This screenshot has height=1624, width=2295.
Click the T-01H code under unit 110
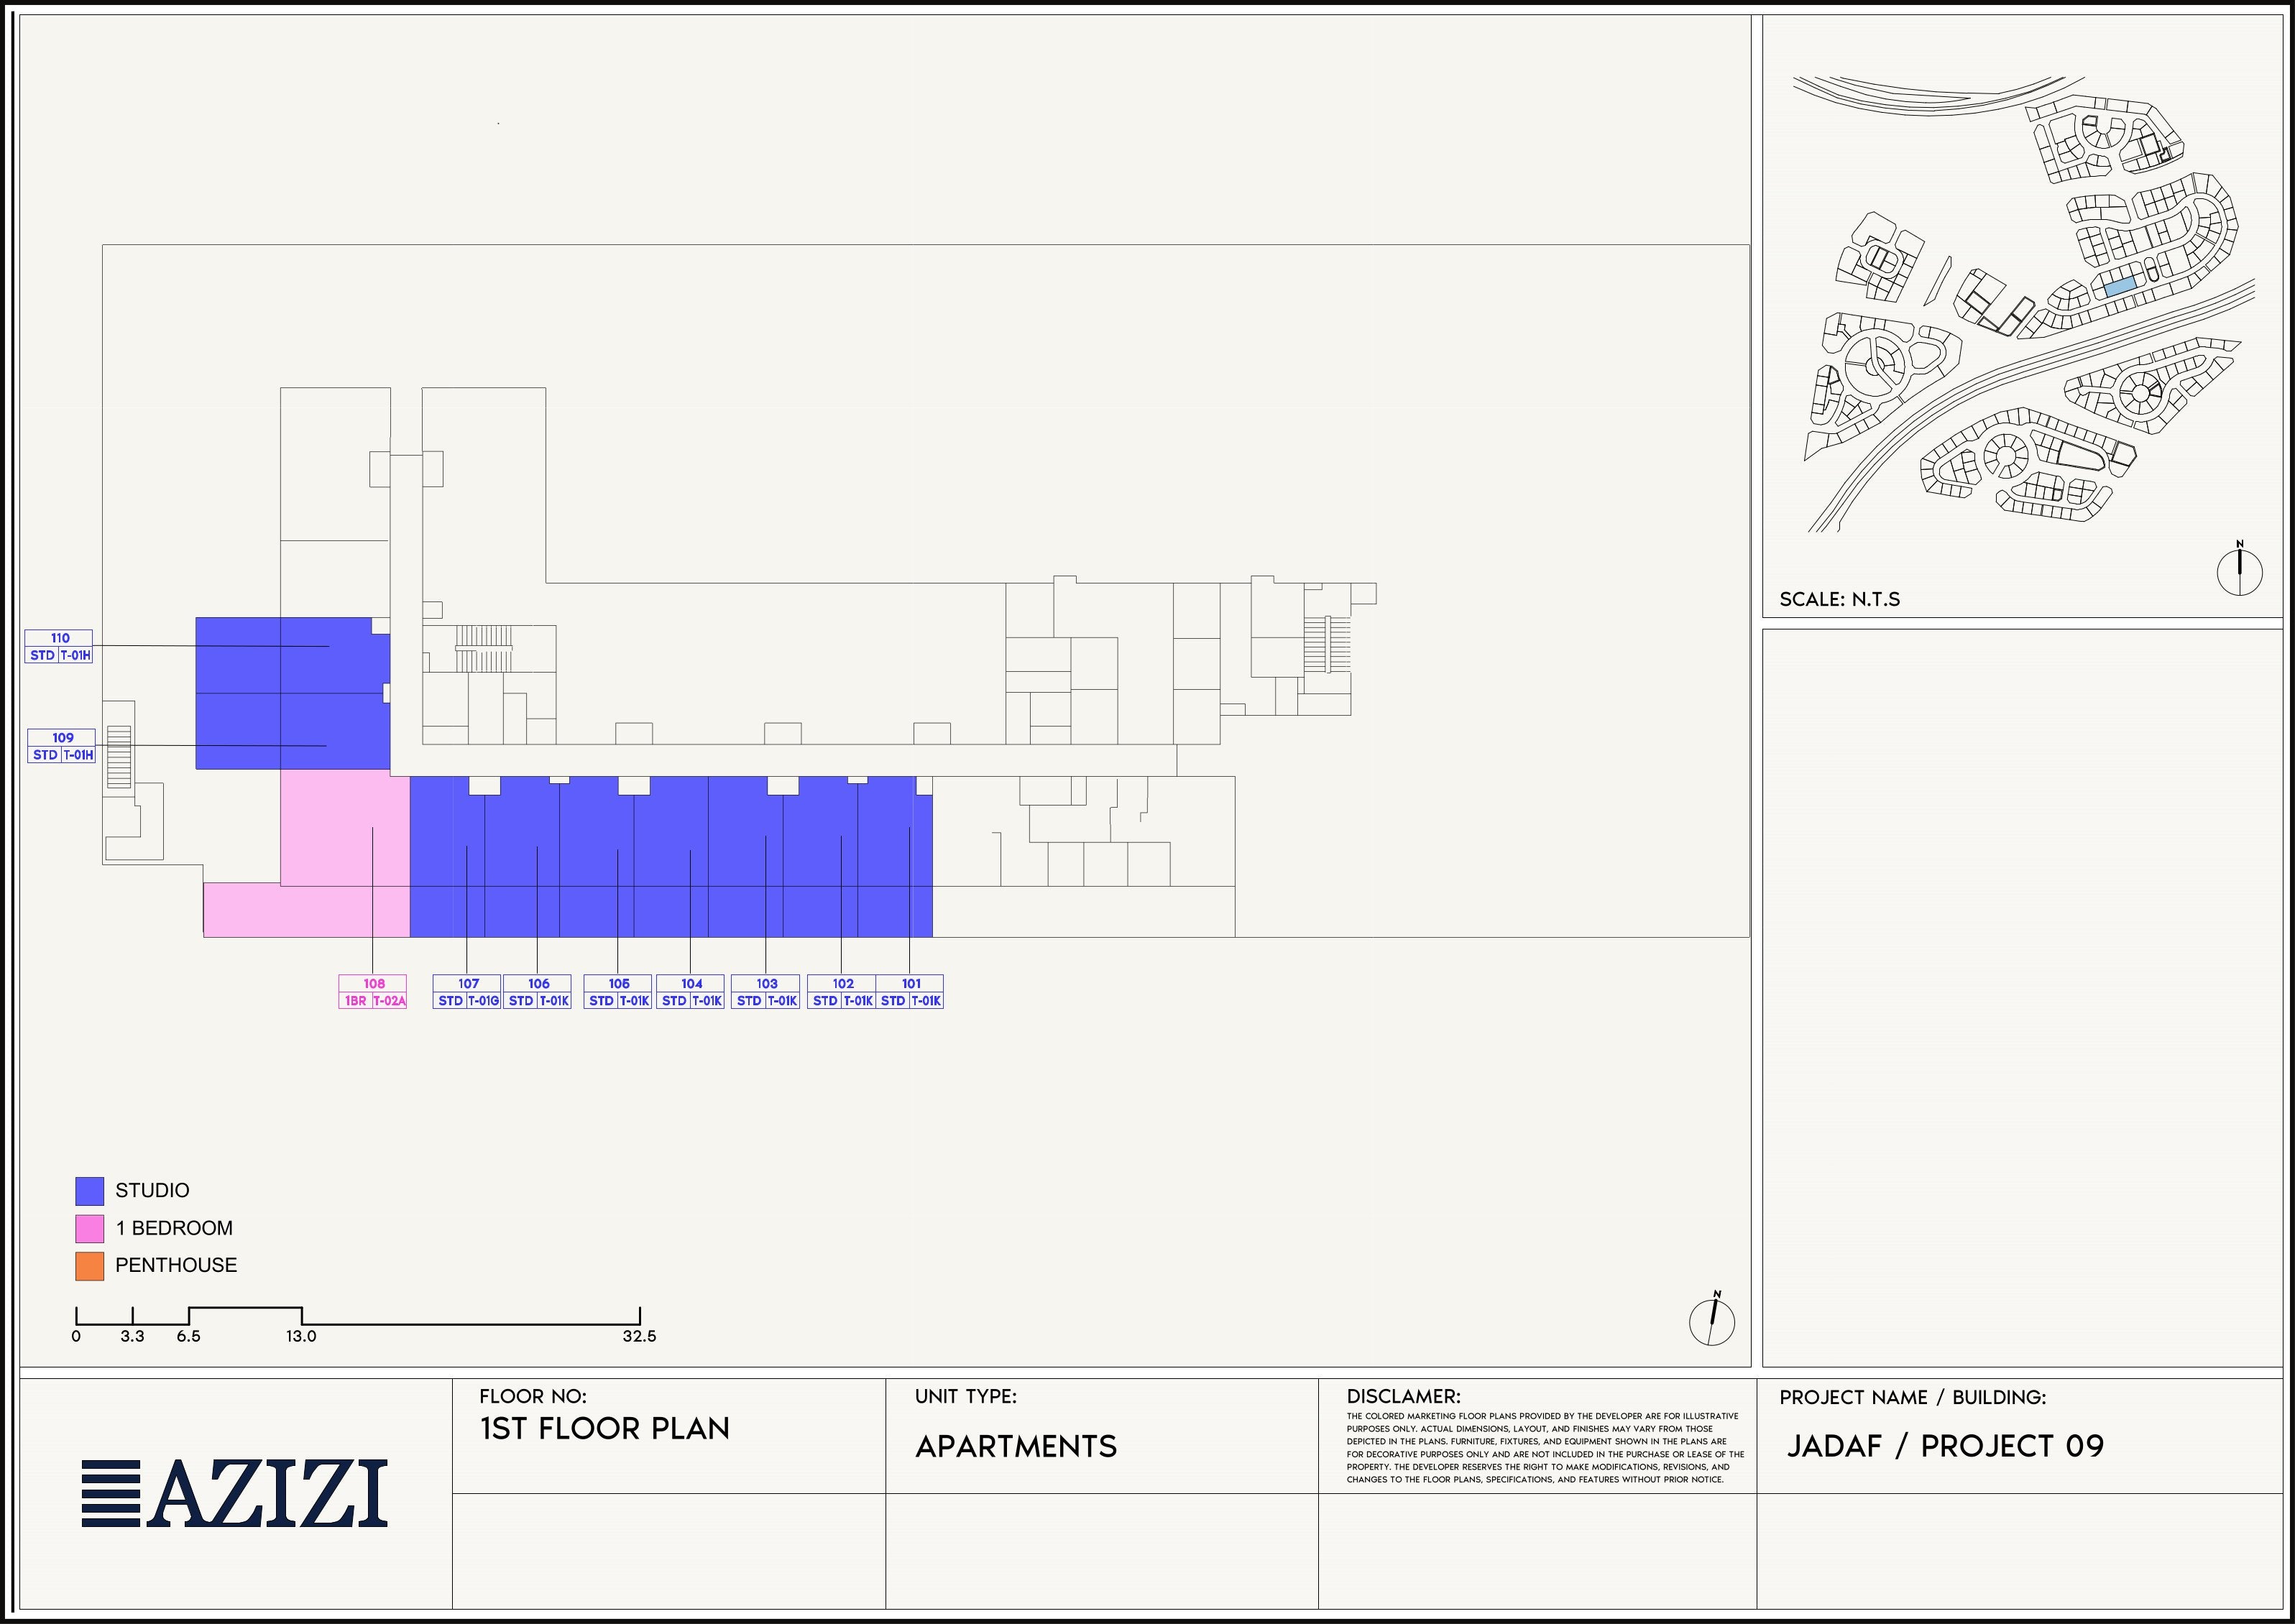75,656
